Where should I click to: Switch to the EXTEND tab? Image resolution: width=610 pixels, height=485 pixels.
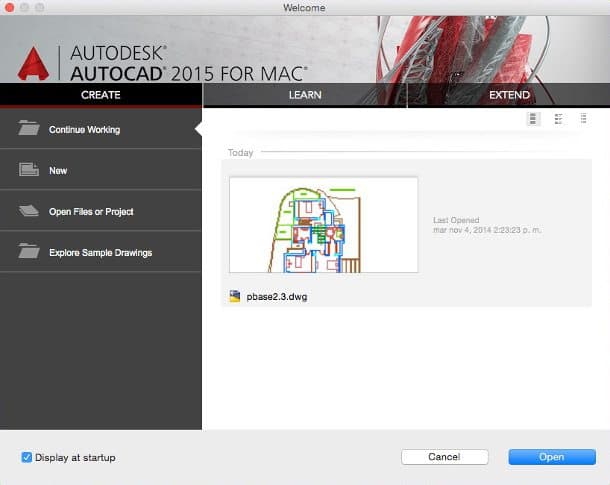509,95
